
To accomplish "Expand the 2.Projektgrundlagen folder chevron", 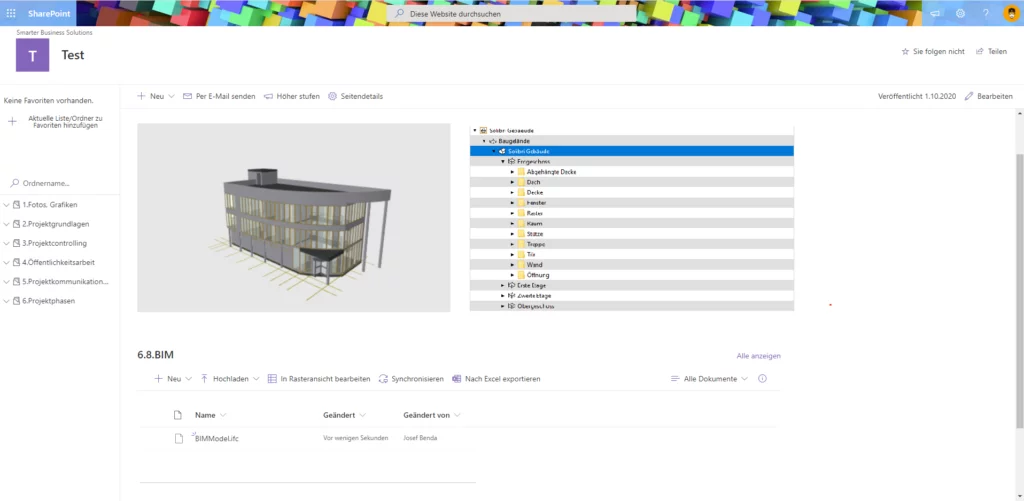I will pyautogui.click(x=7, y=224).
